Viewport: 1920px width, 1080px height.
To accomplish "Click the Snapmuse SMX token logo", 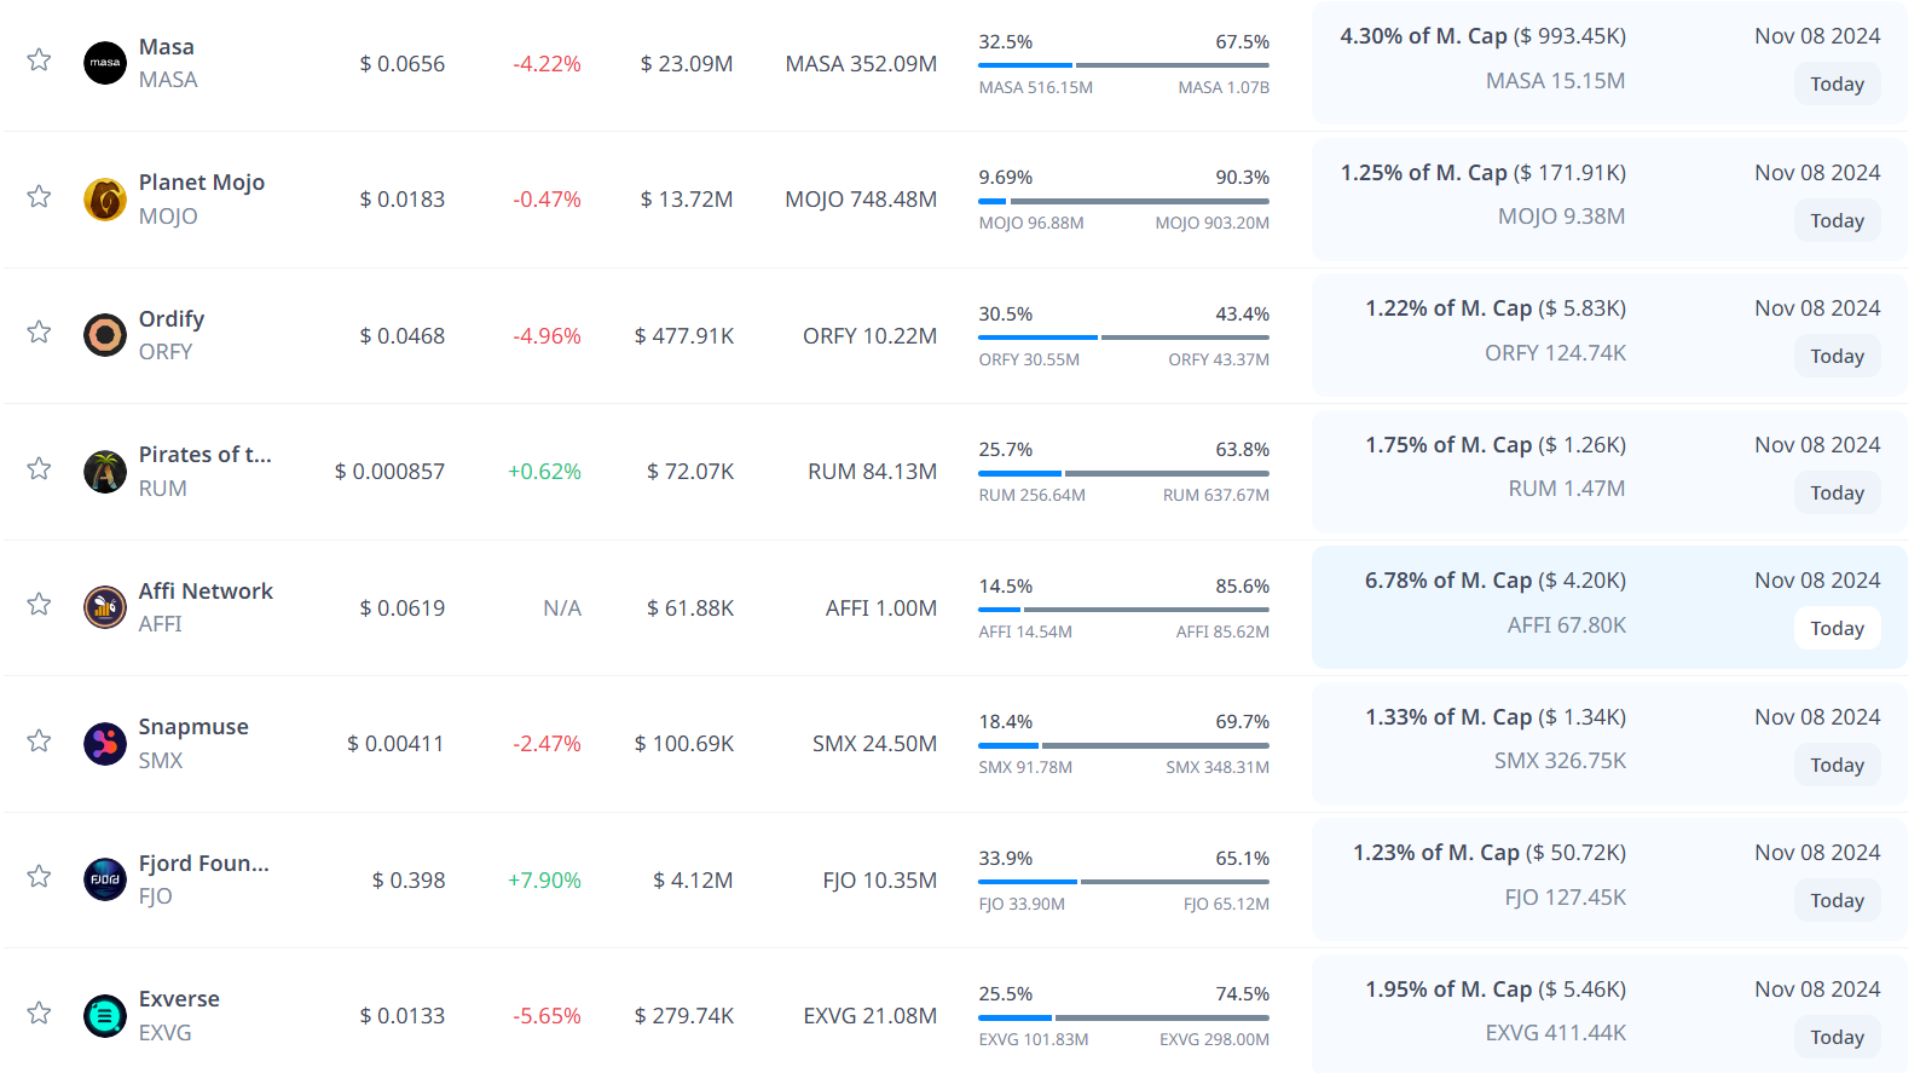I will (105, 744).
